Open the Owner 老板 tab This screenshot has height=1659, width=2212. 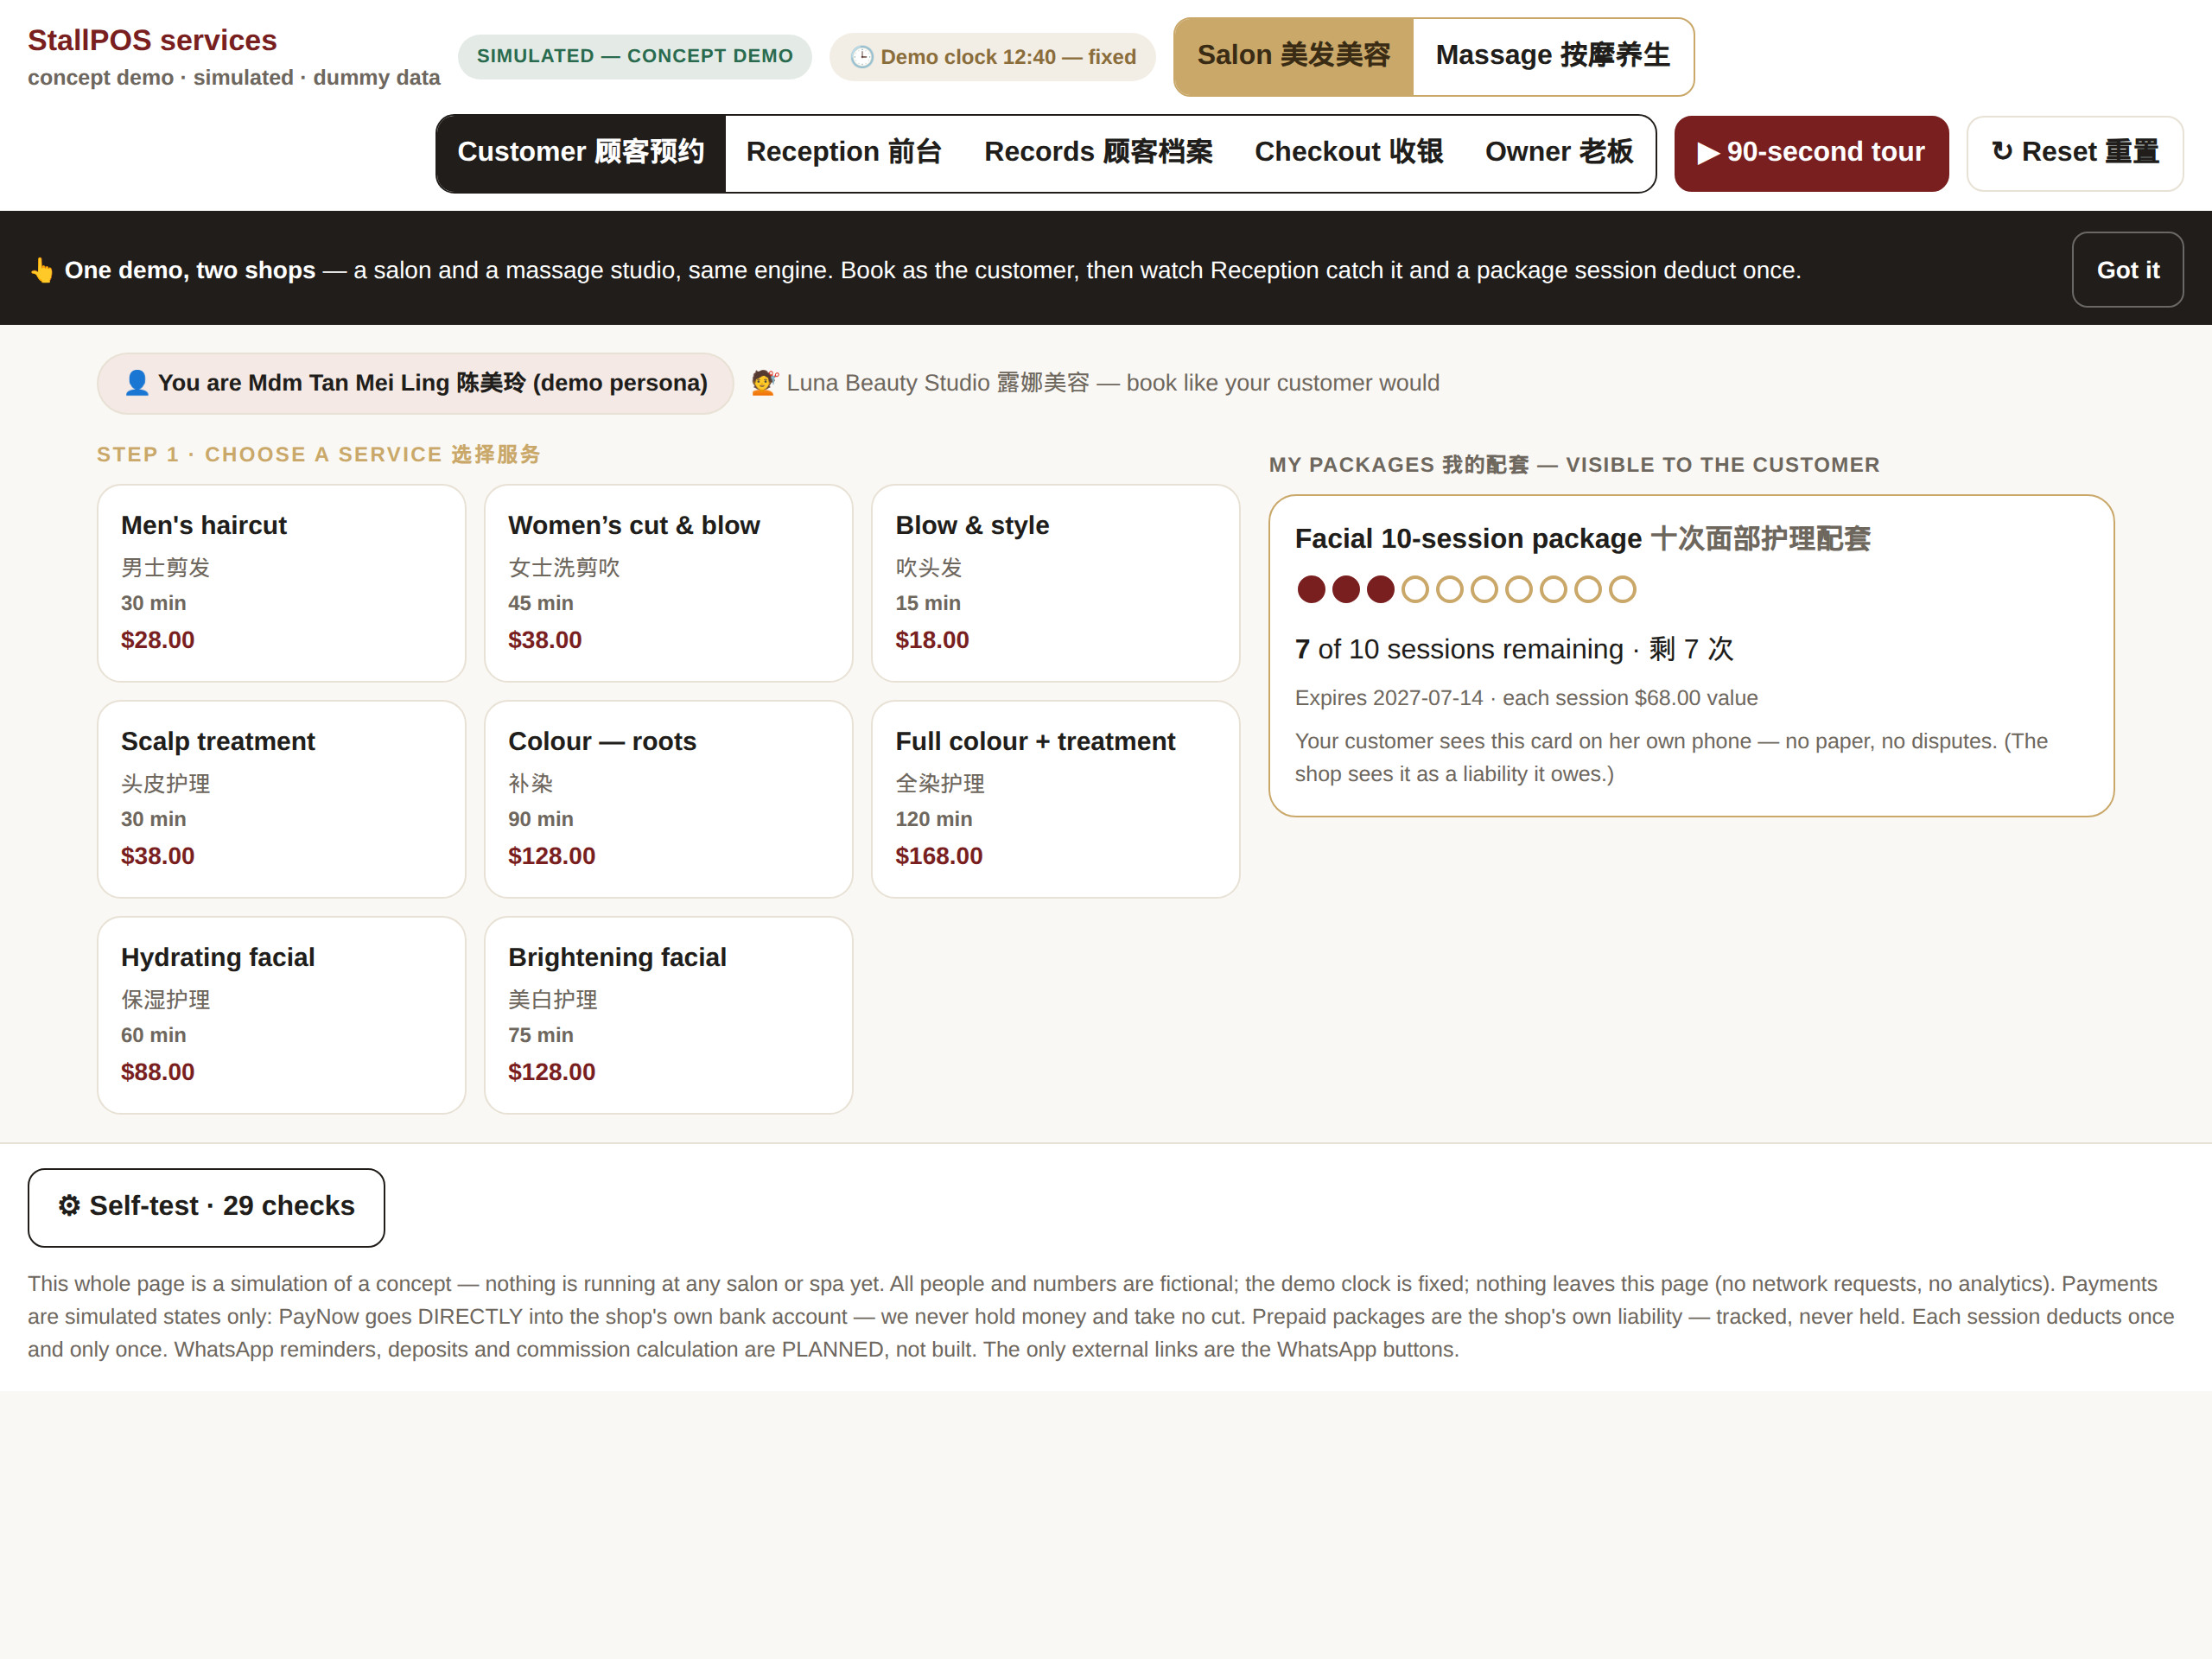coord(1559,152)
